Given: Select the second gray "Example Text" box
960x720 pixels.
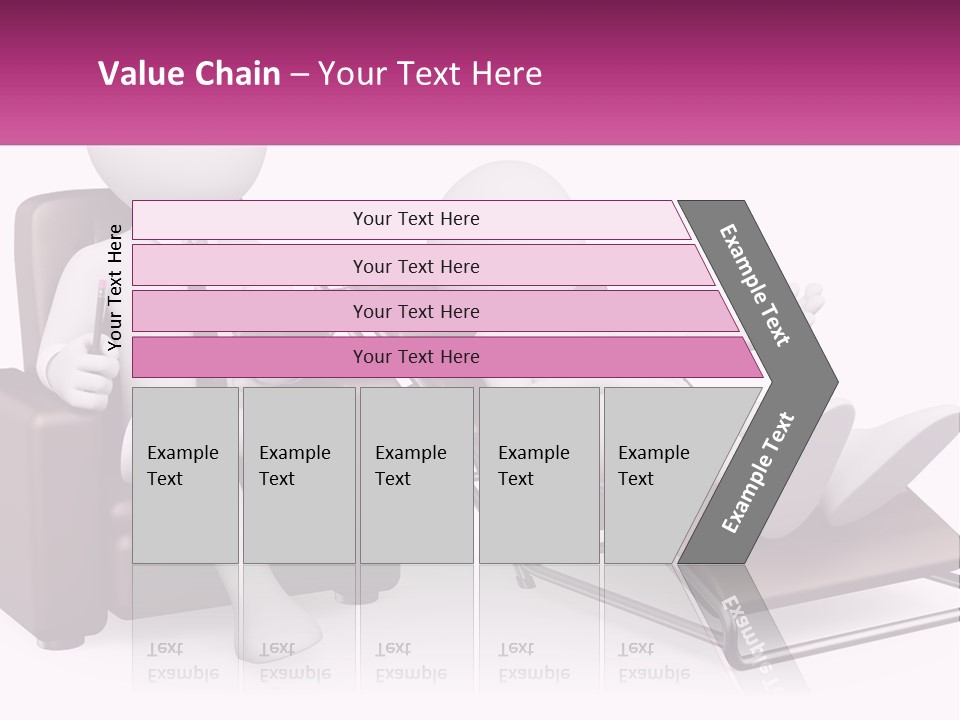Looking at the screenshot, I should 298,475.
